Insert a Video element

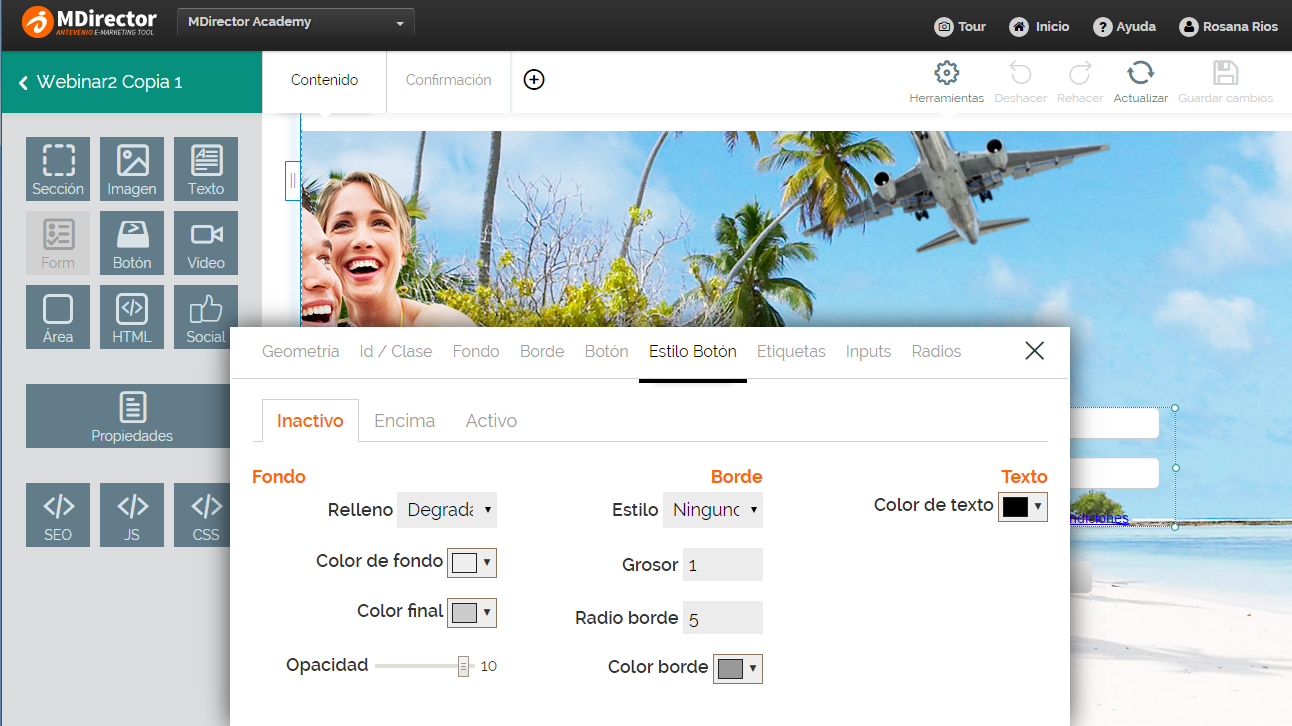point(206,243)
